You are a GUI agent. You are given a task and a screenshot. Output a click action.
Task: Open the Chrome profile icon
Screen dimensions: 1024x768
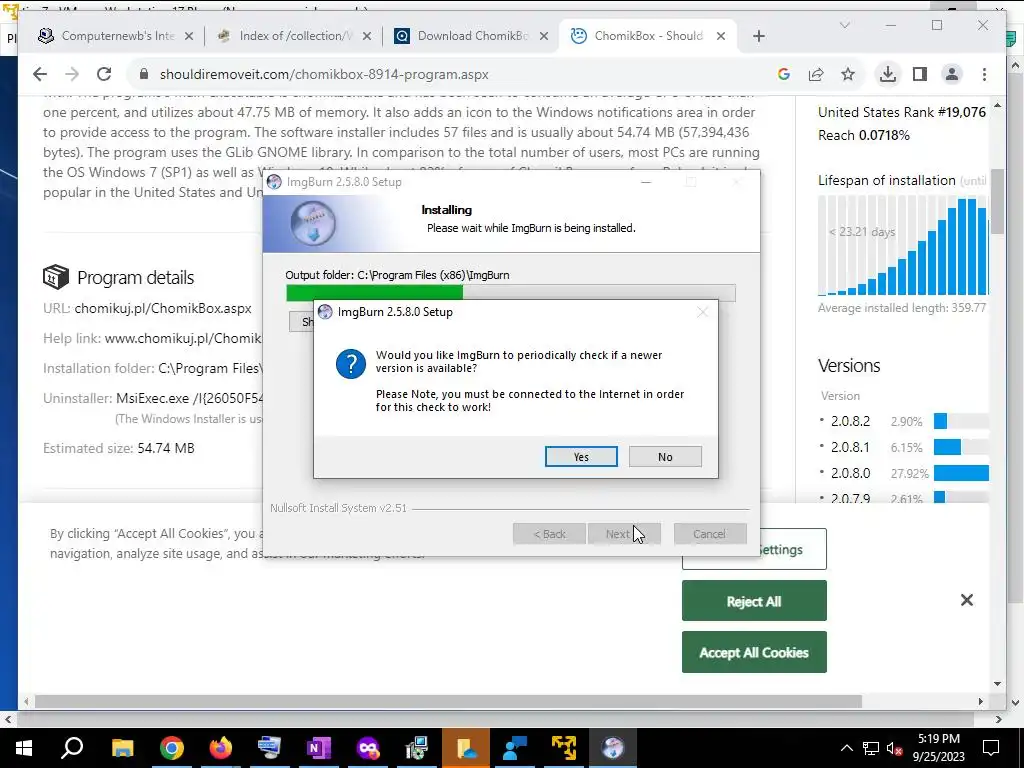click(952, 74)
